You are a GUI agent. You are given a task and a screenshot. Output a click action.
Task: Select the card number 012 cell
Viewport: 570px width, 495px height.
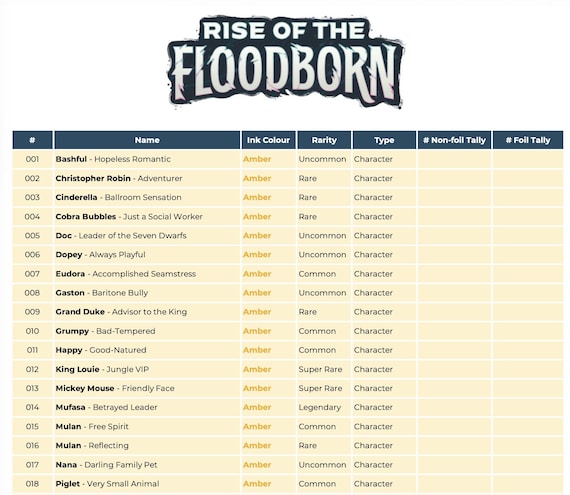coord(32,369)
